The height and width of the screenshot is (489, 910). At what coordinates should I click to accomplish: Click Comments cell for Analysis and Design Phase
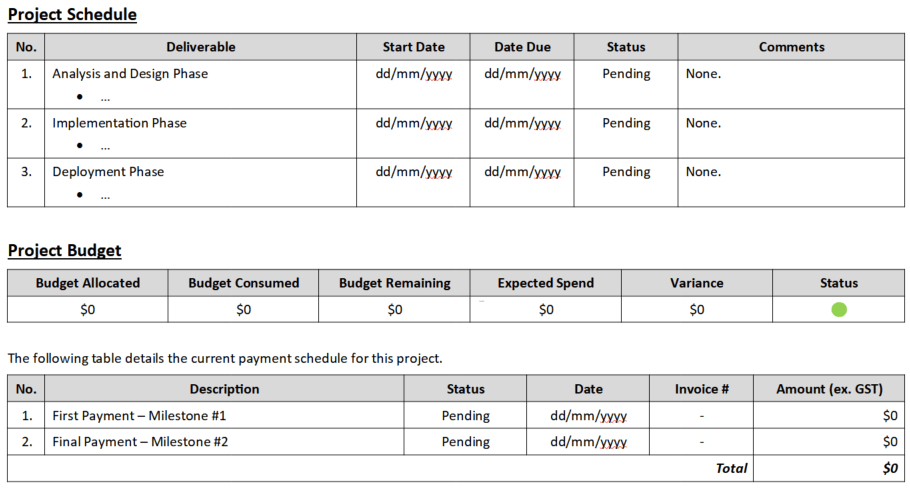(x=703, y=74)
